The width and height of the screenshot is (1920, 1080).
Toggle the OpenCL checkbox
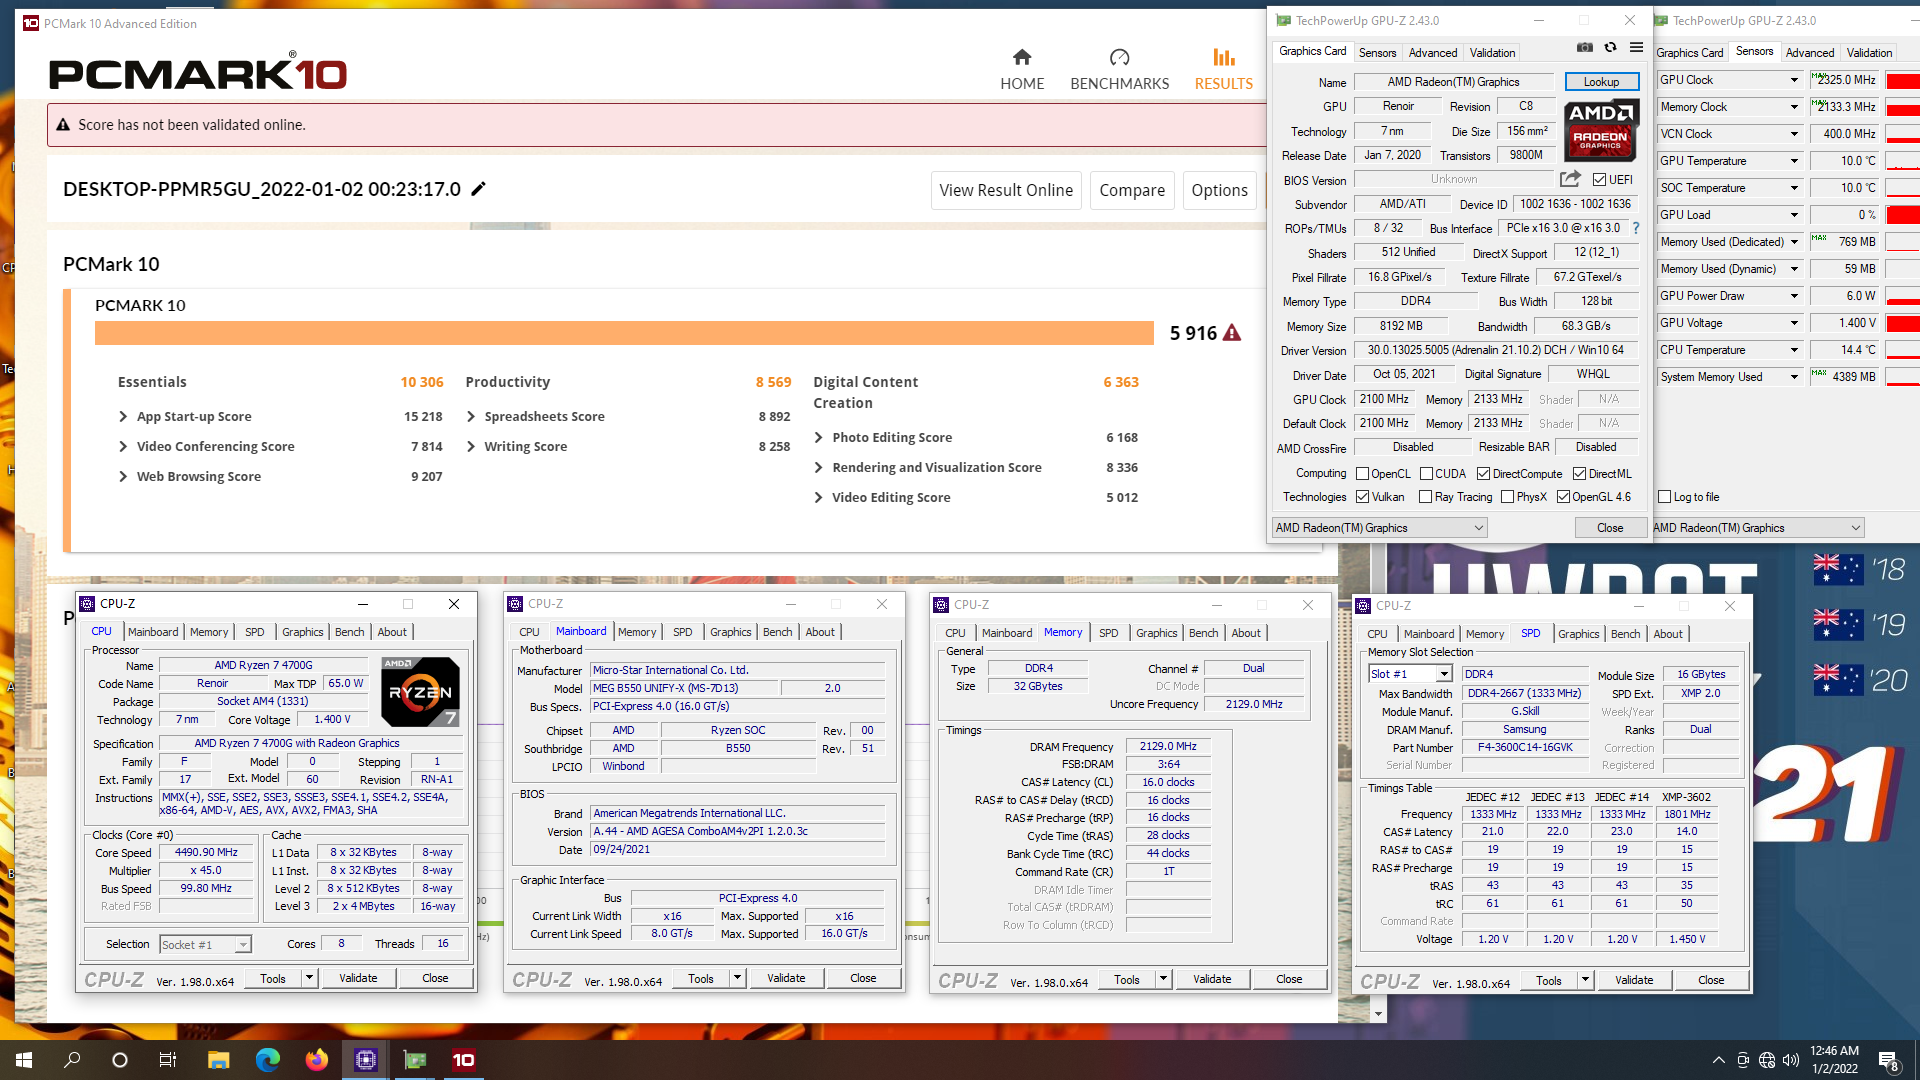[x=1362, y=474]
